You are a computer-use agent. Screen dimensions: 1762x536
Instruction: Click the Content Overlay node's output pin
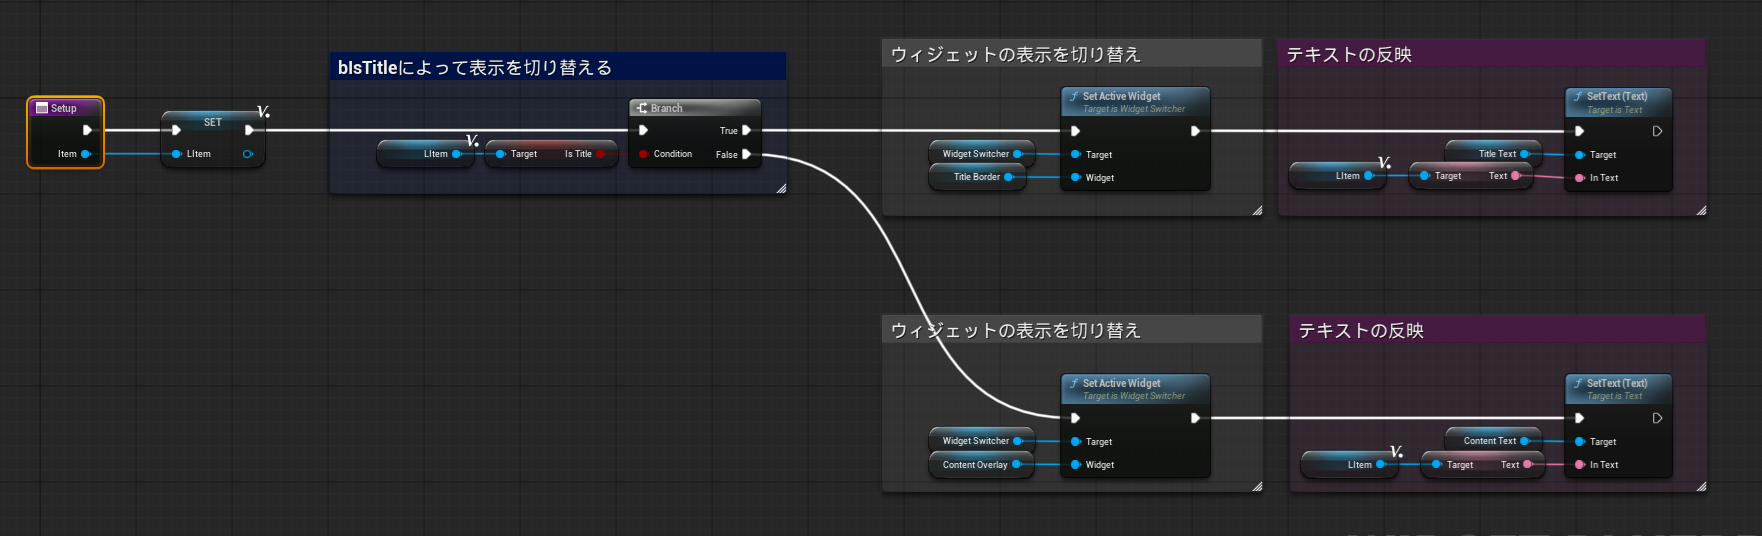tap(1016, 465)
